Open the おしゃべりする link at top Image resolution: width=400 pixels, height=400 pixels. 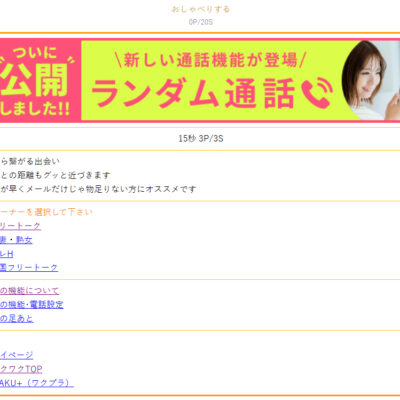[201, 9]
